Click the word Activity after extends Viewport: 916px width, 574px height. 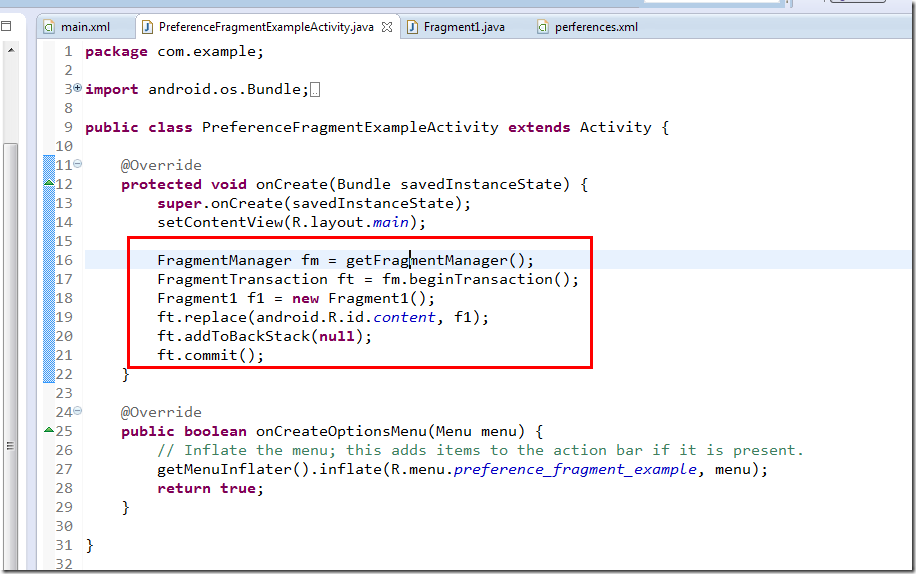[615, 127]
